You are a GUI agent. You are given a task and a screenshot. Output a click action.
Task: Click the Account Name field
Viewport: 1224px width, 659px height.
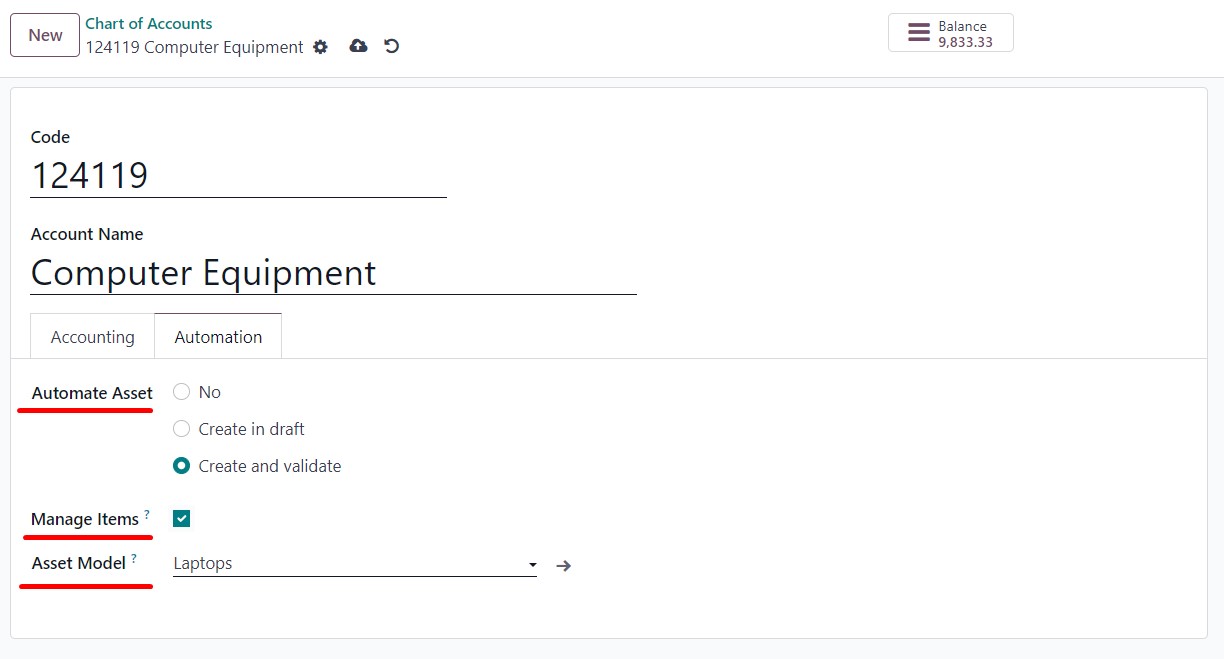click(x=333, y=273)
